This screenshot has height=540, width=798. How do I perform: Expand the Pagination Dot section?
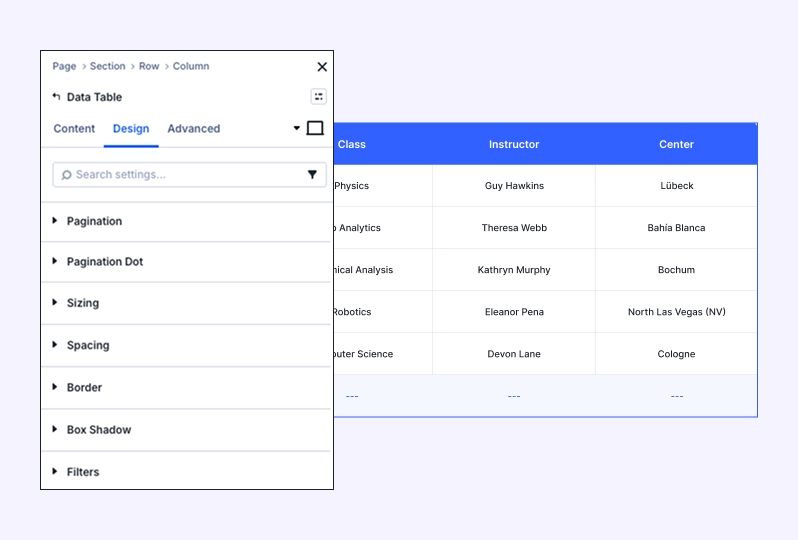click(x=104, y=262)
